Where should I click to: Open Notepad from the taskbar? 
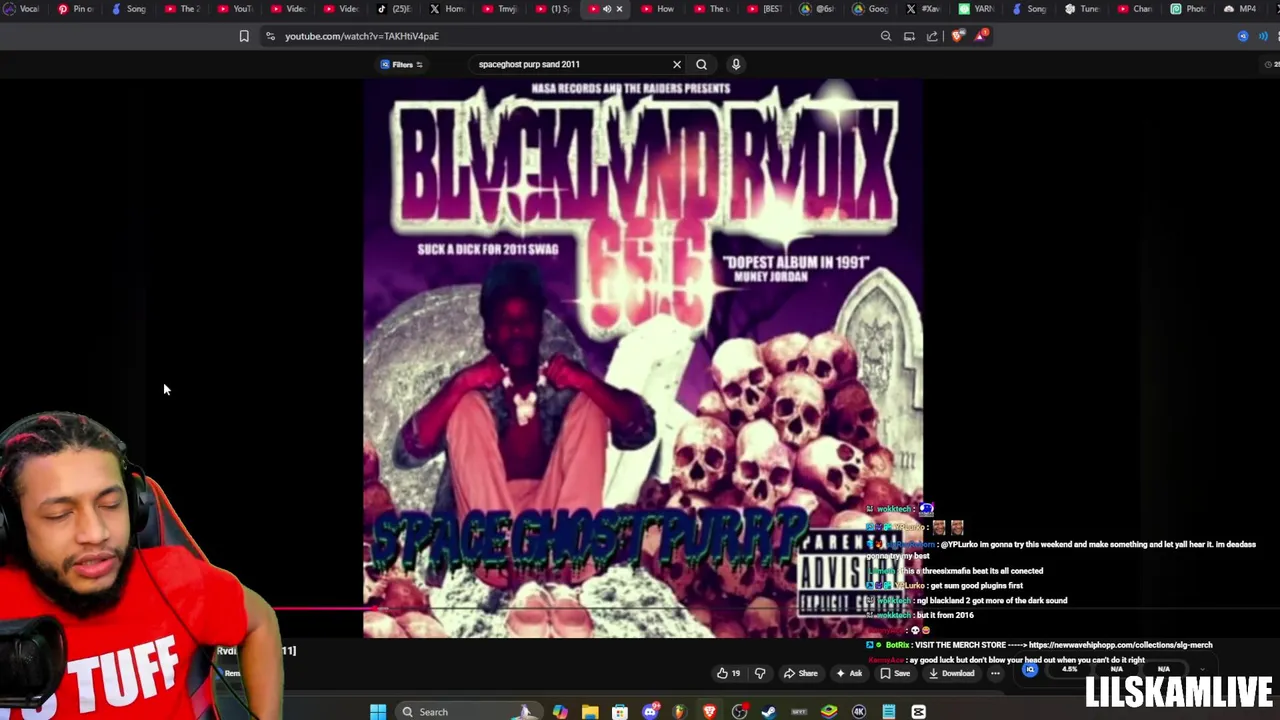[889, 712]
